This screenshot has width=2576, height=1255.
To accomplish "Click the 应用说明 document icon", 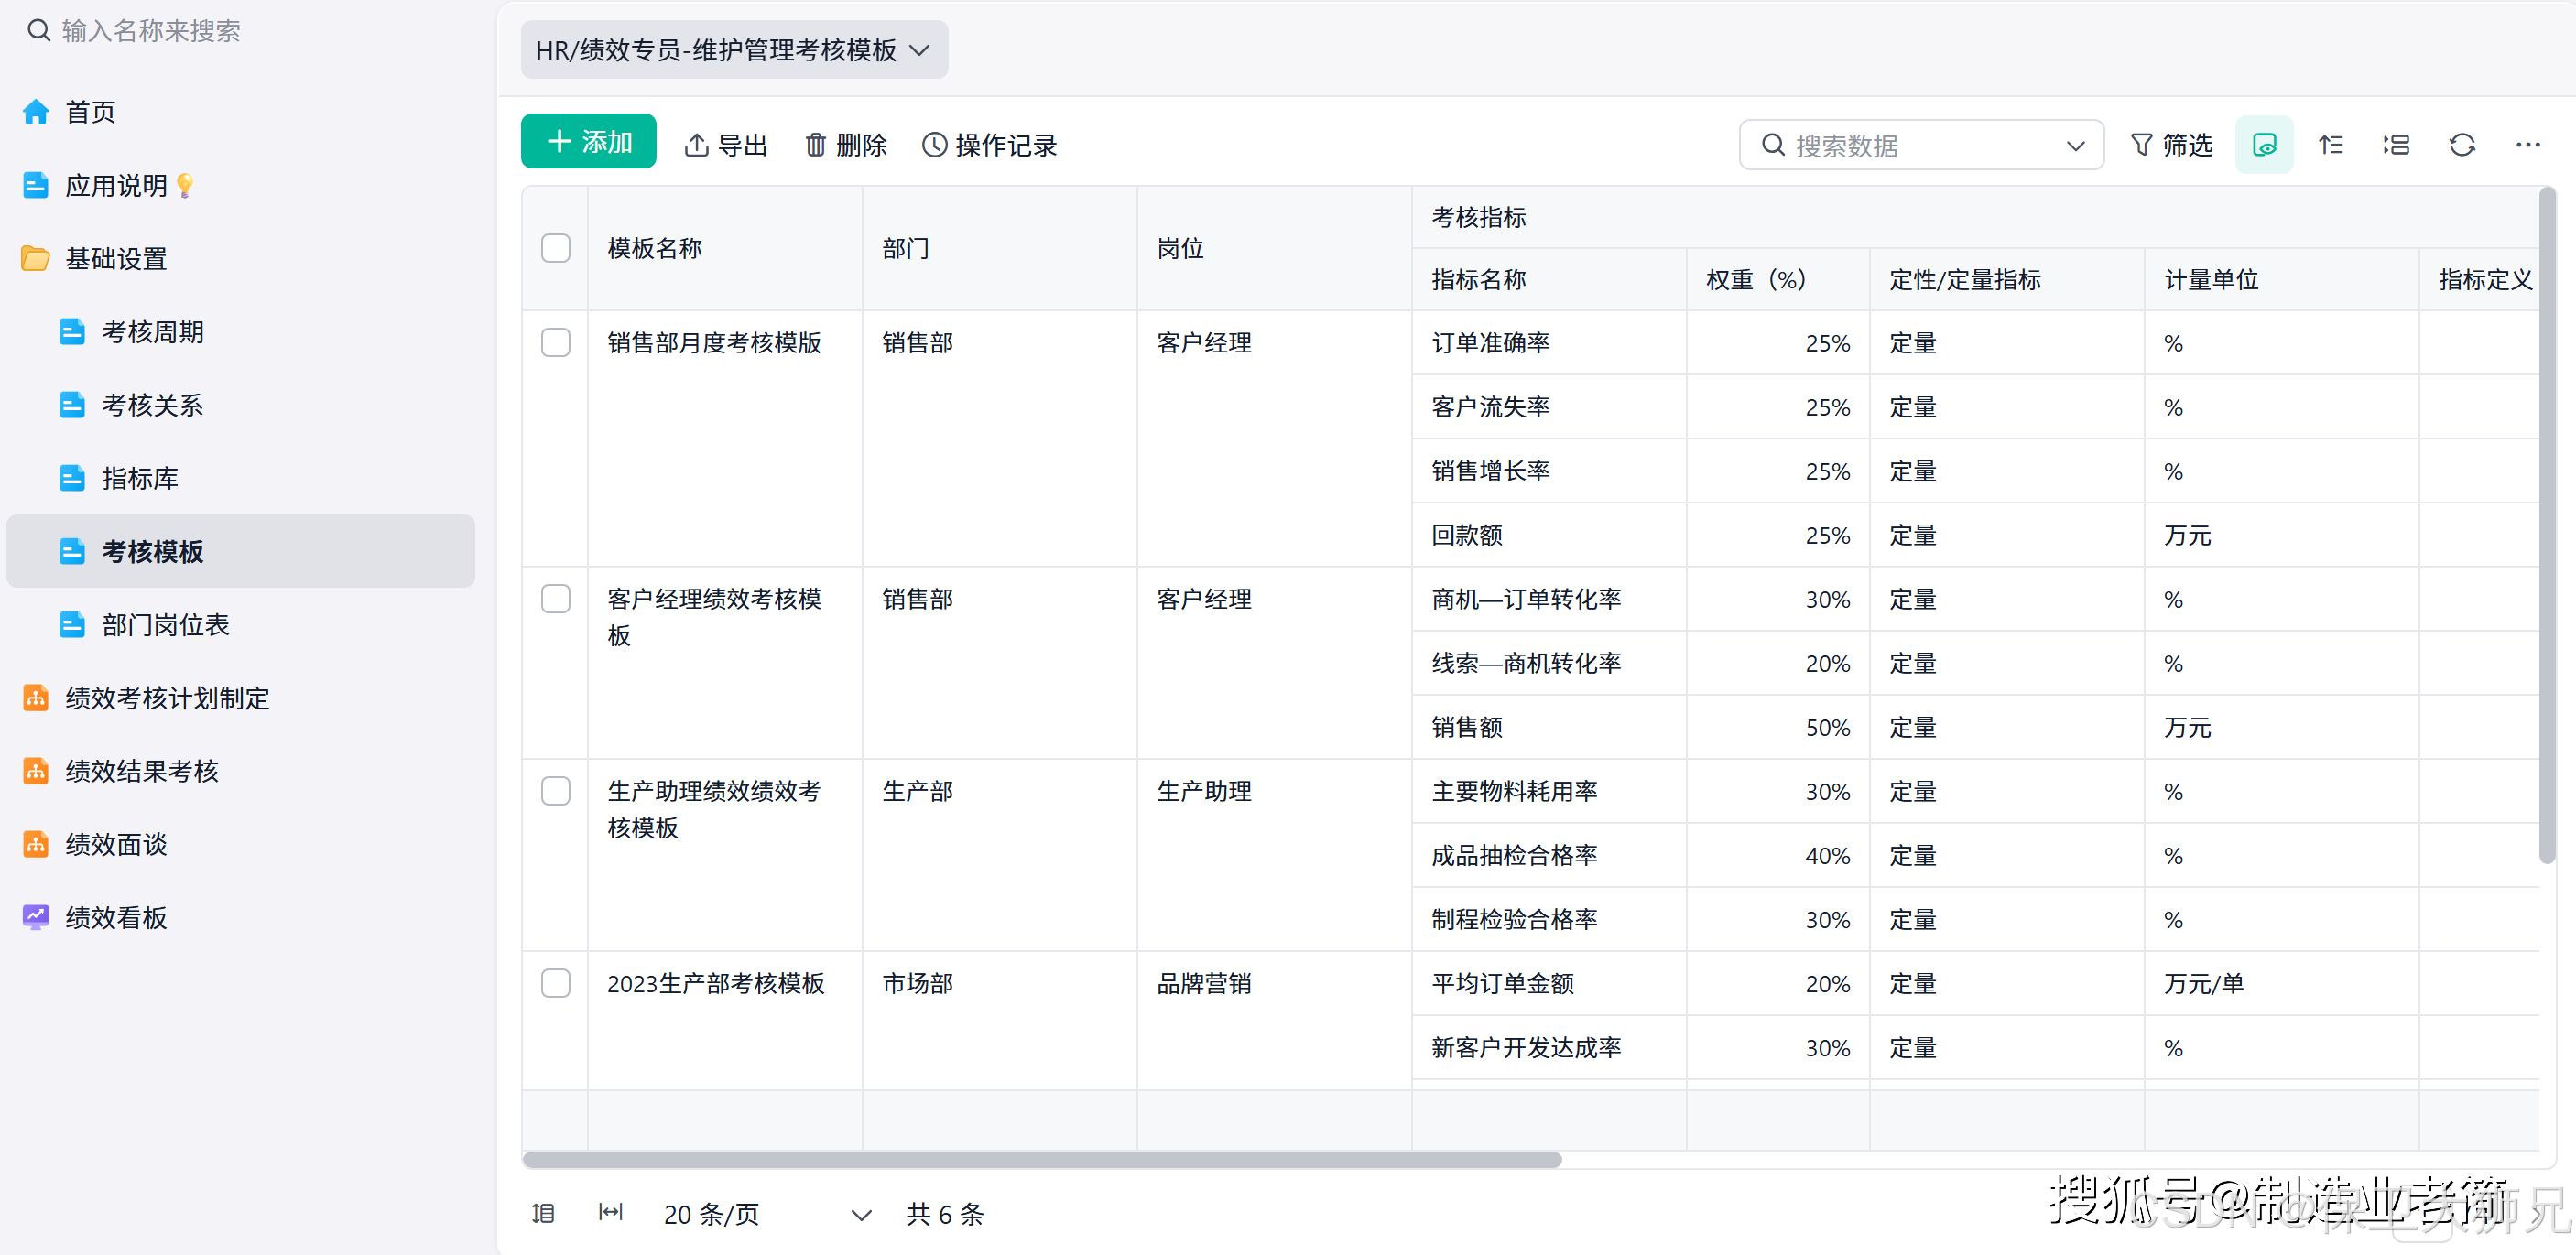I will click(x=36, y=186).
